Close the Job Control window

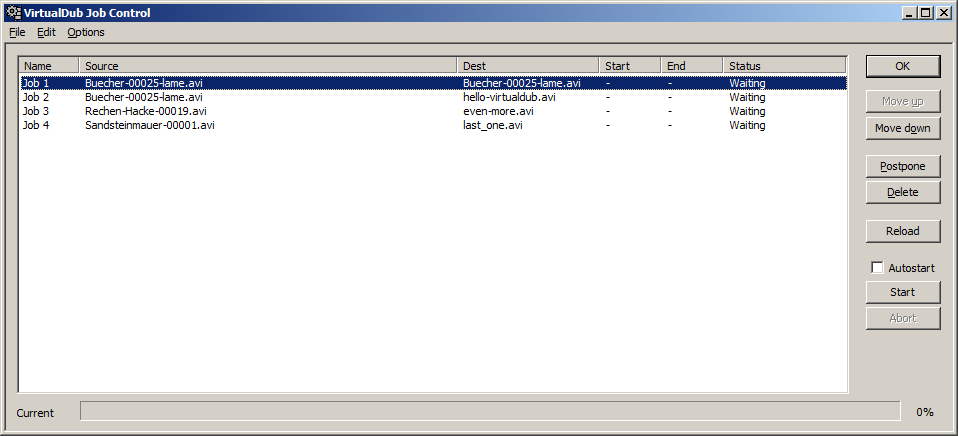(943, 12)
